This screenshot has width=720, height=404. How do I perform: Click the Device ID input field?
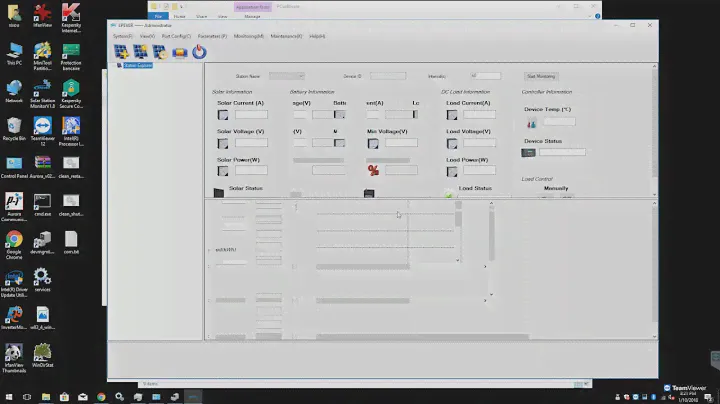click(388, 75)
